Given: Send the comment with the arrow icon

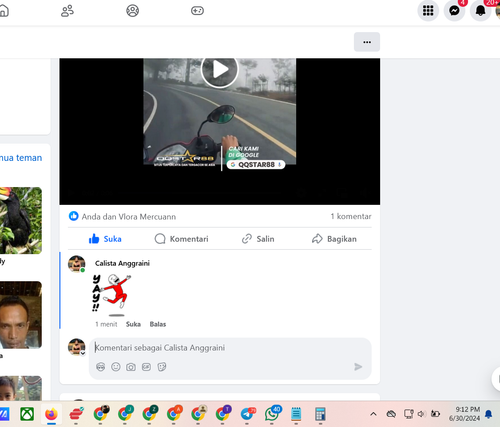Looking at the screenshot, I should tap(358, 367).
